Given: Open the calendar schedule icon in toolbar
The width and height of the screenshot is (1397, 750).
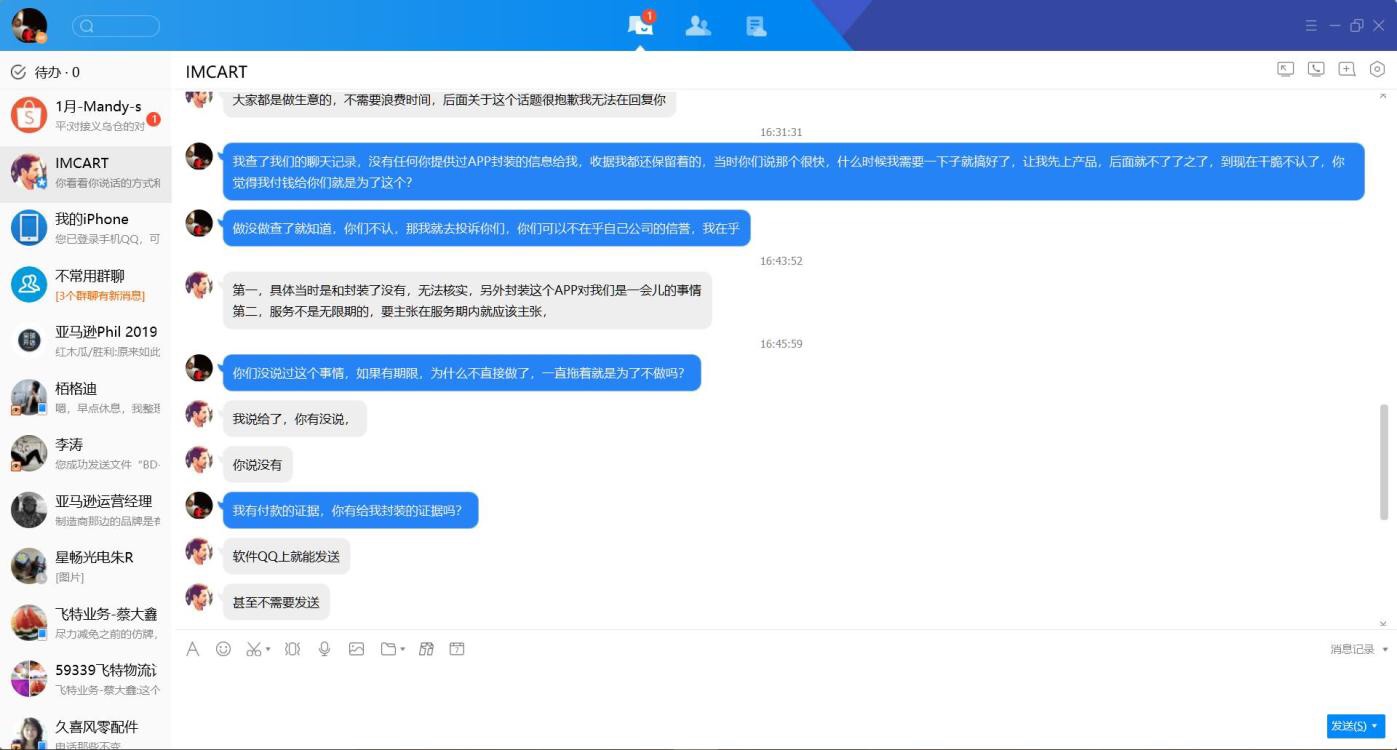Looking at the screenshot, I should point(457,649).
